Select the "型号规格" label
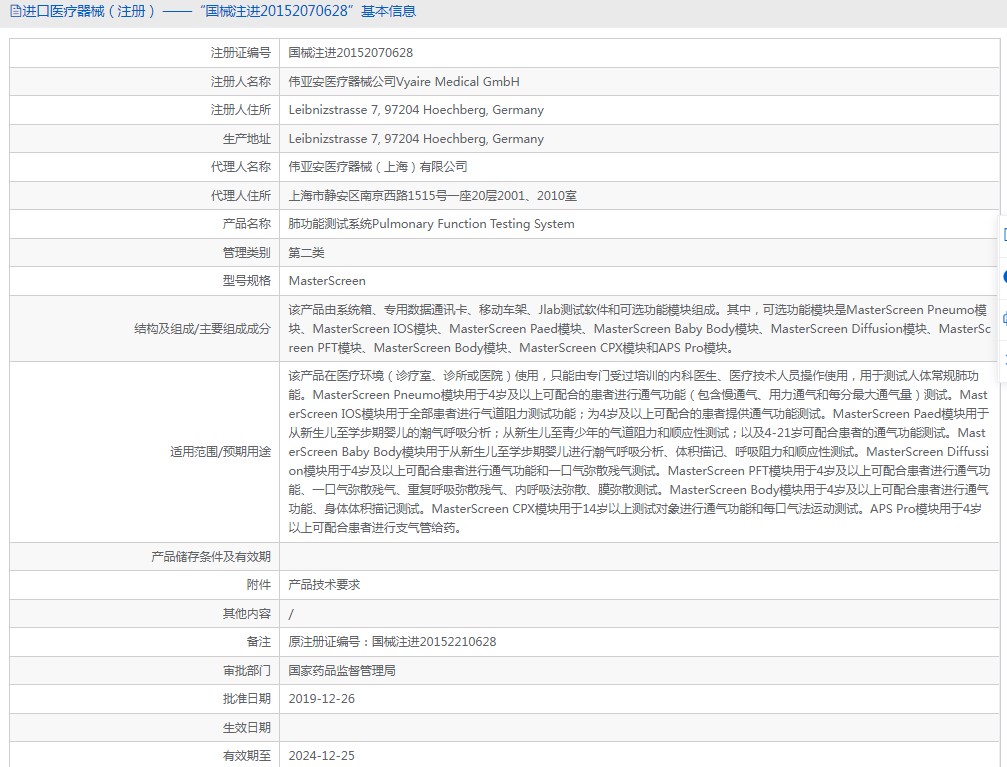Image resolution: width=1007 pixels, height=767 pixels. [x=247, y=281]
